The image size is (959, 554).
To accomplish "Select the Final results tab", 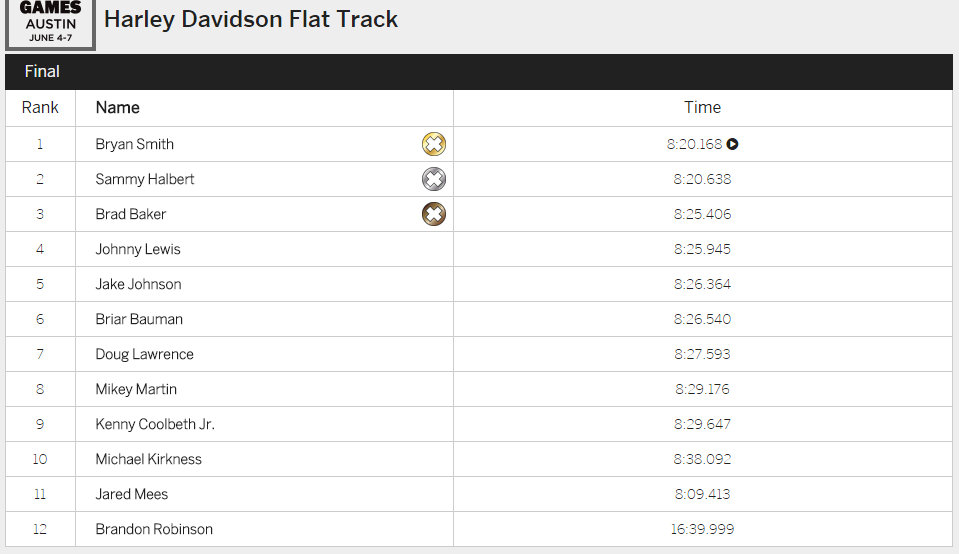I will [x=42, y=72].
